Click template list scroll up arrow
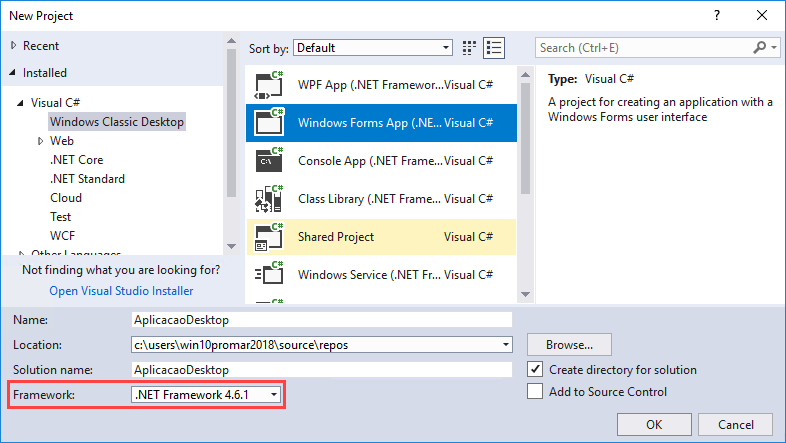 [x=525, y=75]
